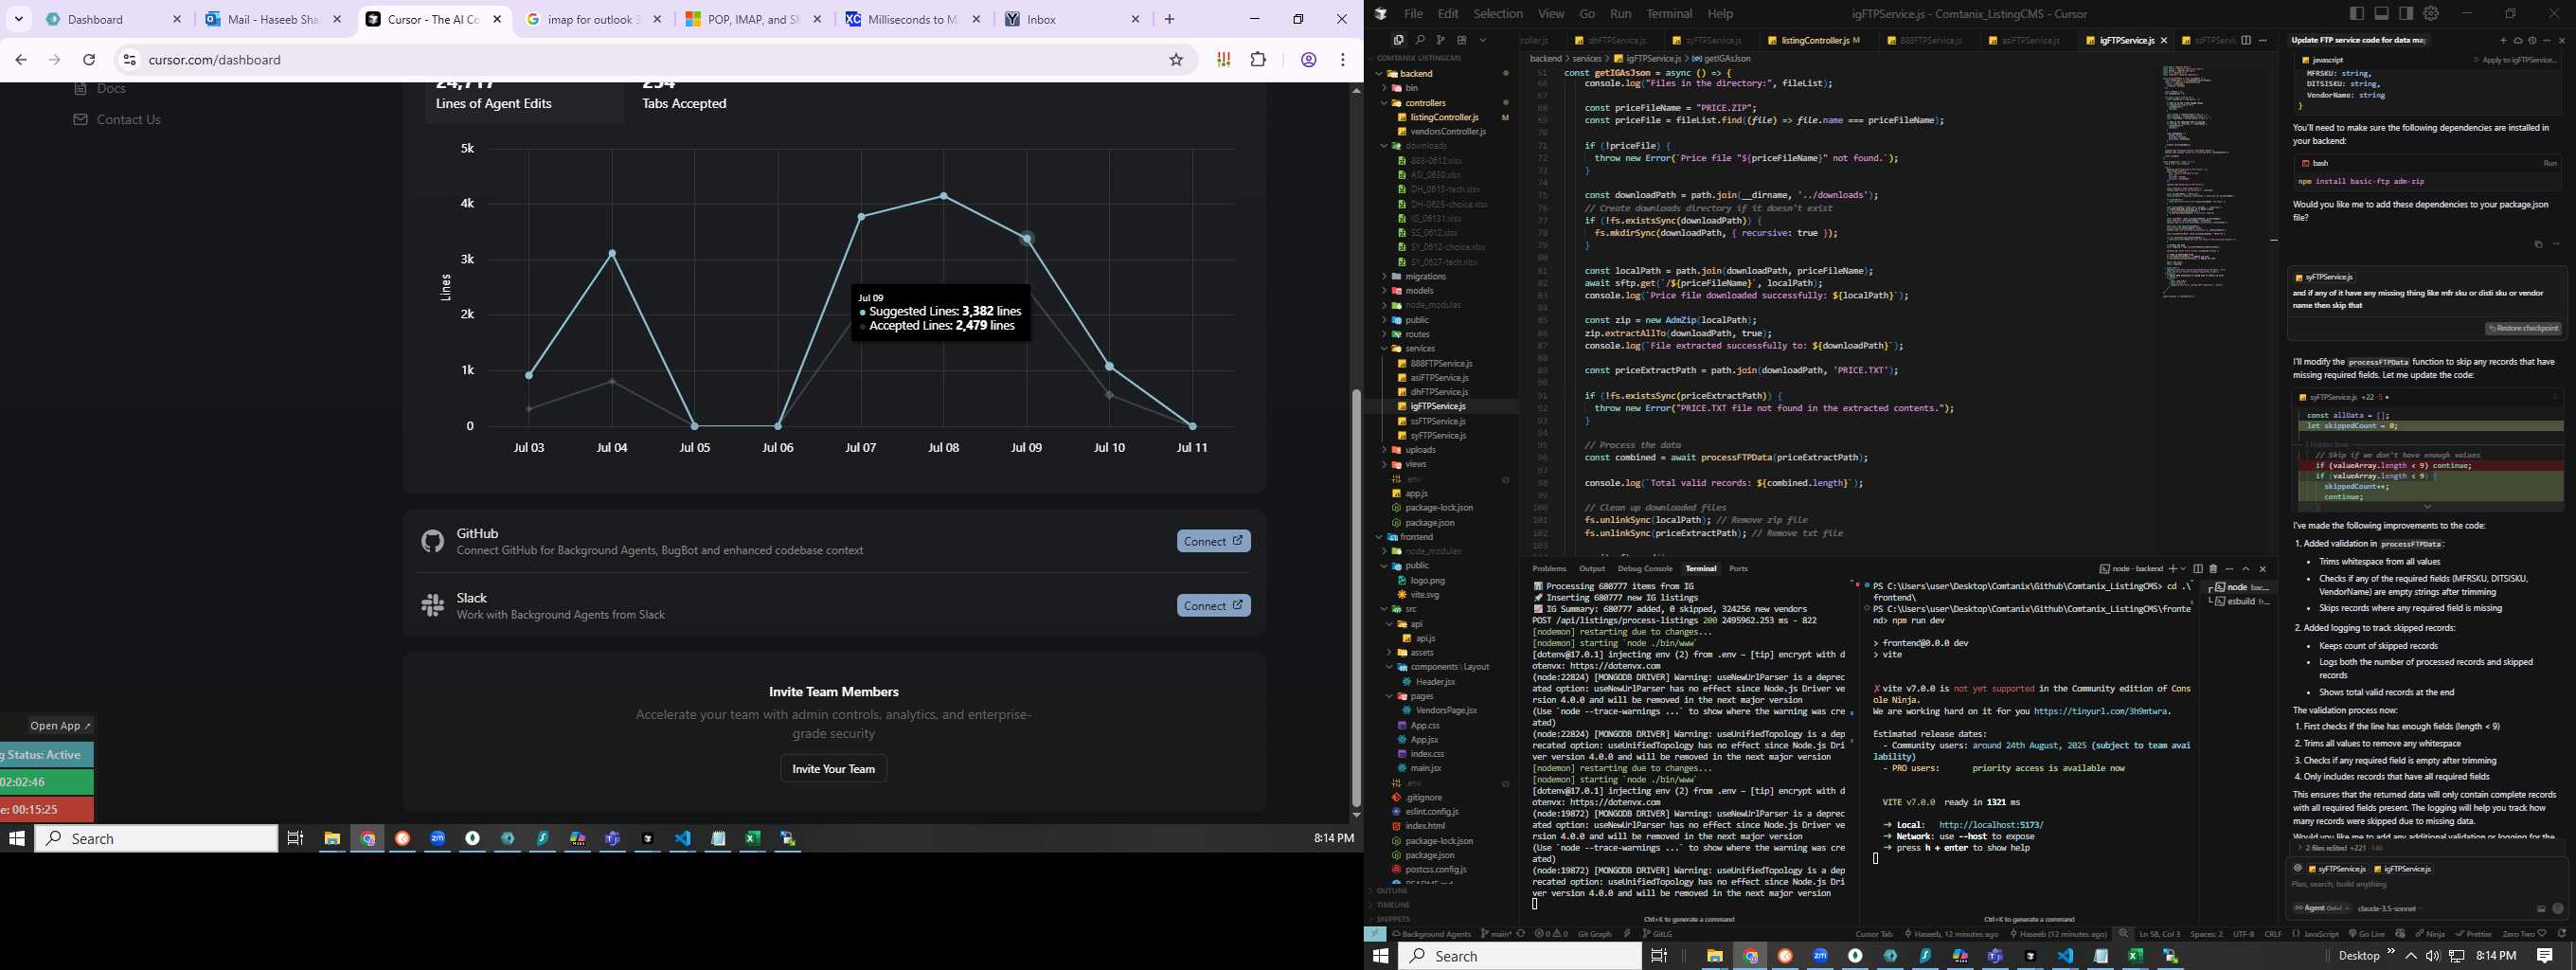The width and height of the screenshot is (2576, 970).
Task: Switch to listingController.js editor tab
Action: coord(1814,40)
